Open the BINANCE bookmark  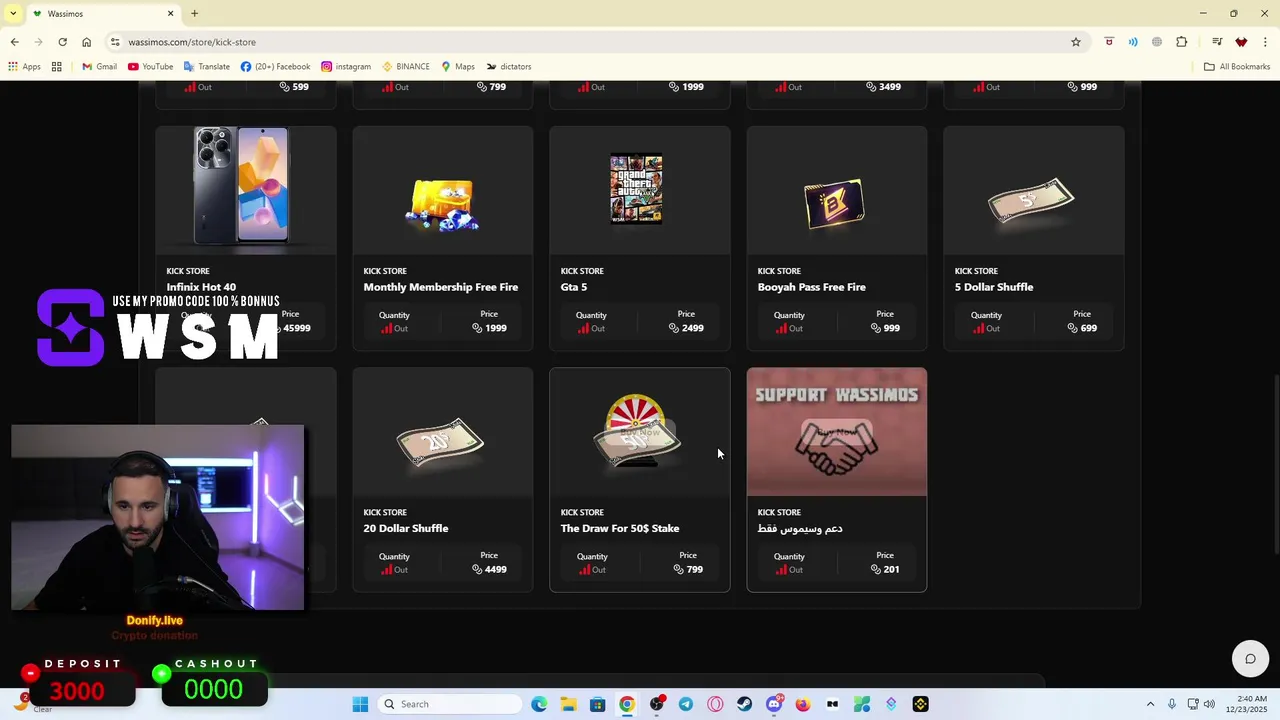point(405,67)
